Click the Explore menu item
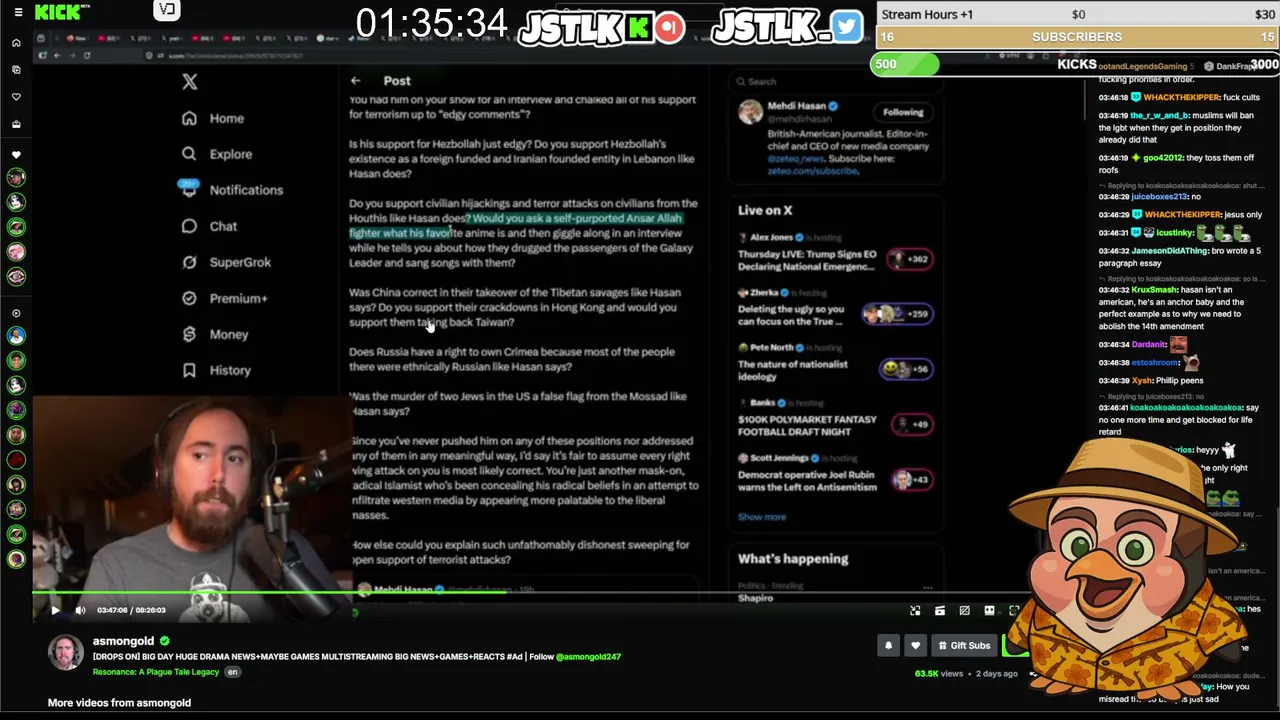This screenshot has height=720, width=1280. (231, 154)
